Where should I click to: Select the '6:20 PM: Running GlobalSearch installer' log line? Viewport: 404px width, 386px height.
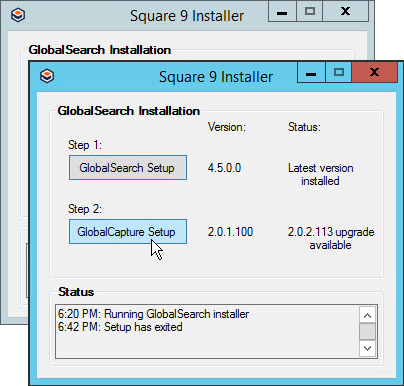(153, 314)
